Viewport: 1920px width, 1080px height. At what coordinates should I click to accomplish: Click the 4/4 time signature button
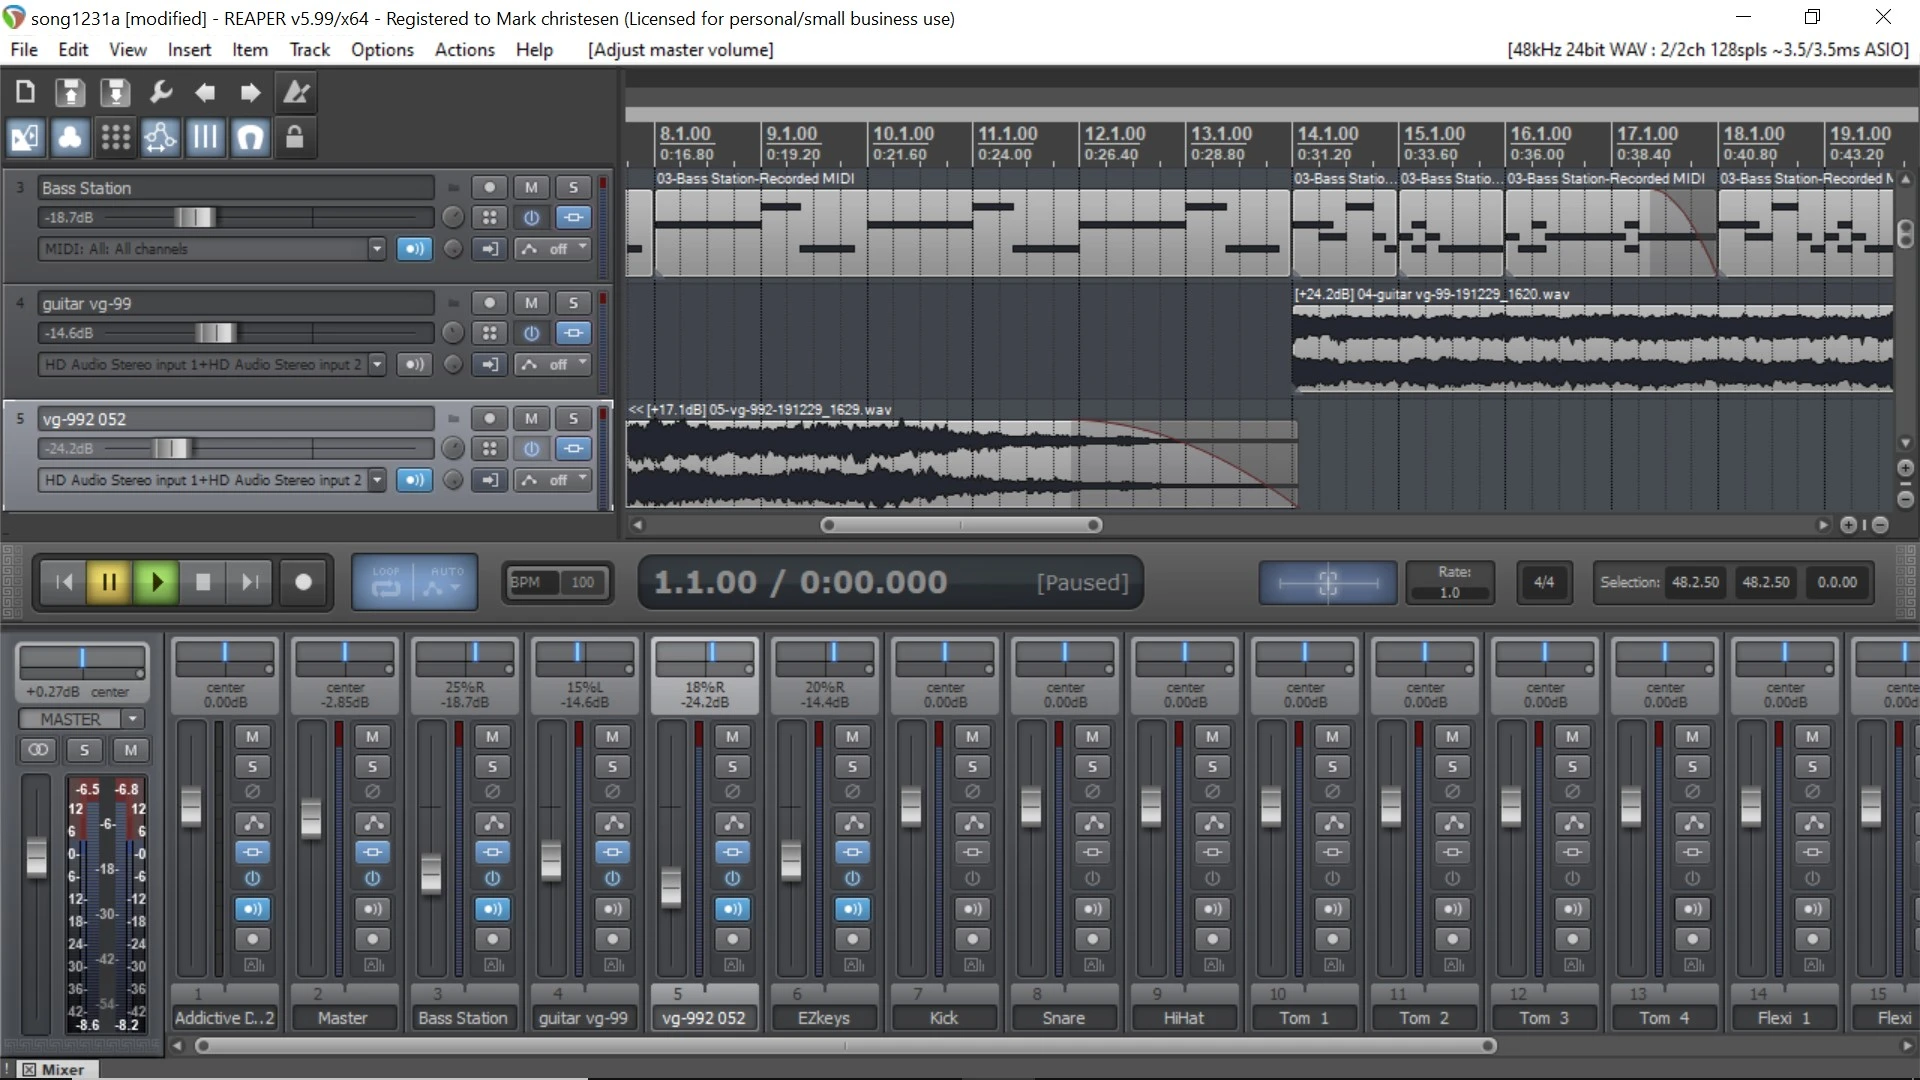[x=1543, y=582]
